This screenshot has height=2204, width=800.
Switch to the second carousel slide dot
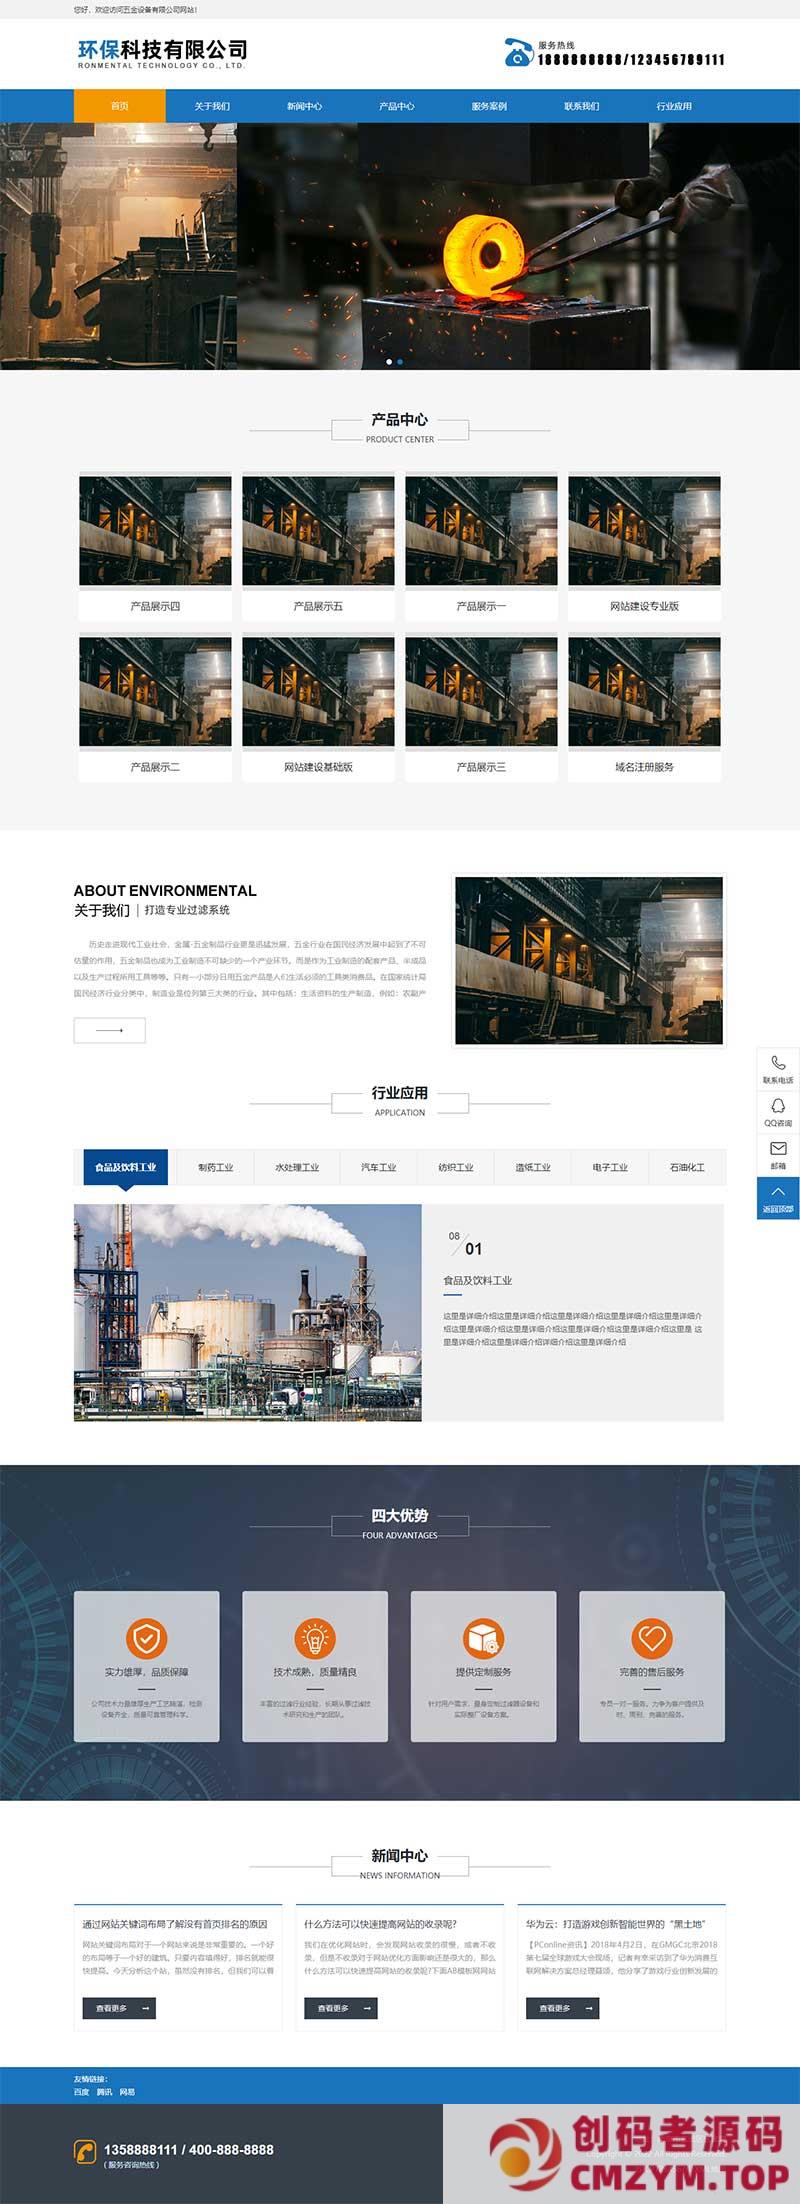tap(400, 362)
